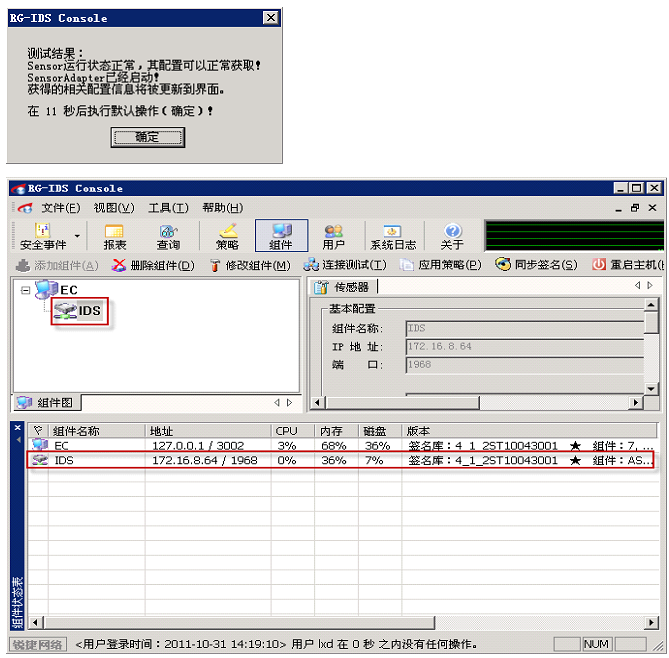Sort by 组件名称 column header

tap(97, 431)
